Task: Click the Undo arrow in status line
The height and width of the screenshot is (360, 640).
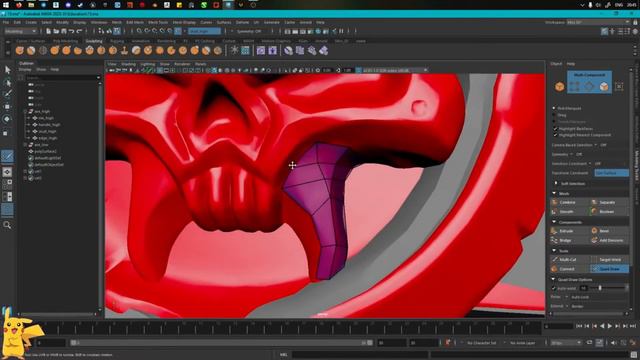Action: click(x=71, y=31)
